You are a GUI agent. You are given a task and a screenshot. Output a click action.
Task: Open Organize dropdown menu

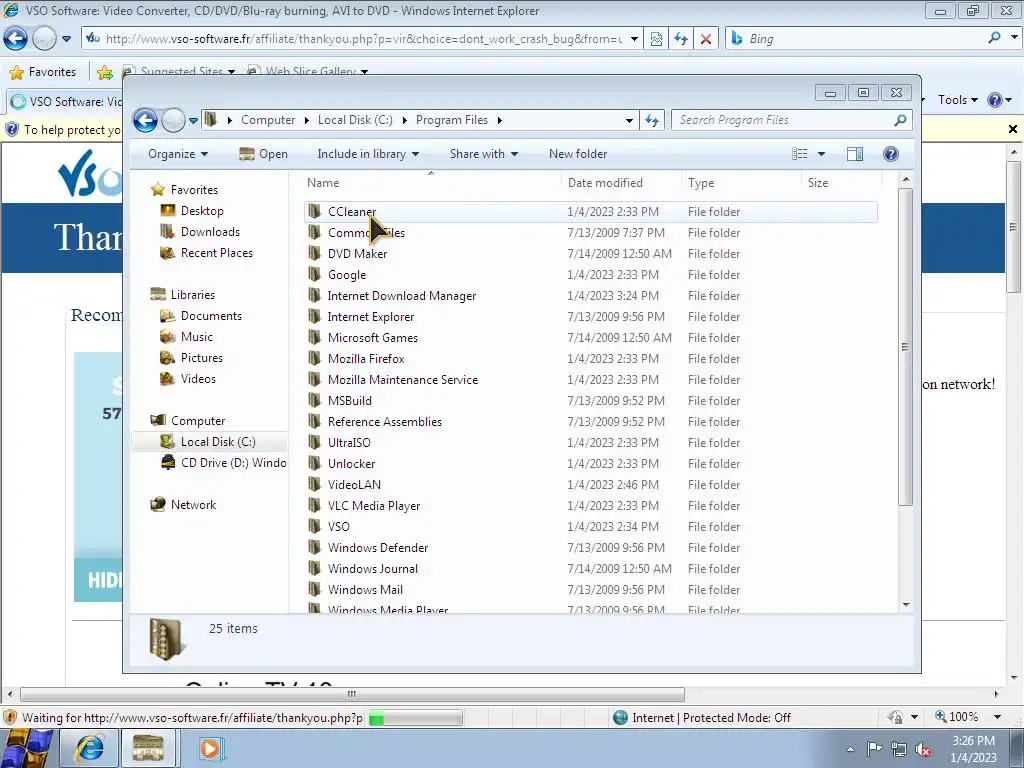[x=178, y=154]
